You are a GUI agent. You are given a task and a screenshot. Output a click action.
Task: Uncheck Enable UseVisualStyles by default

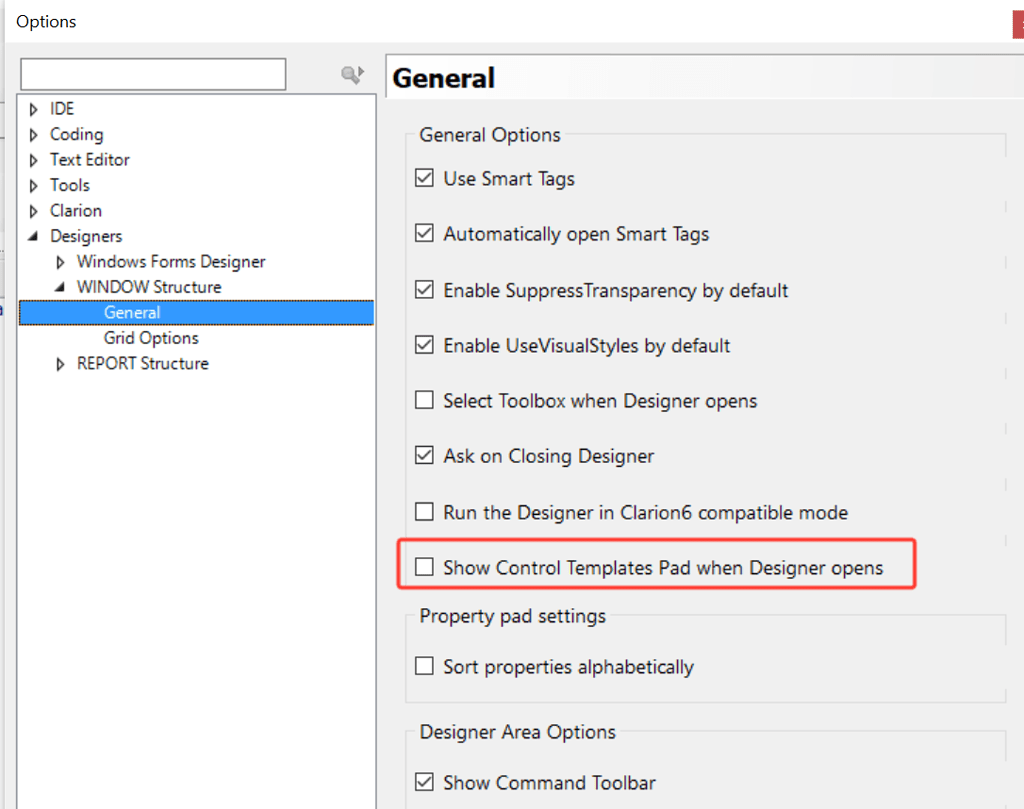pos(424,344)
